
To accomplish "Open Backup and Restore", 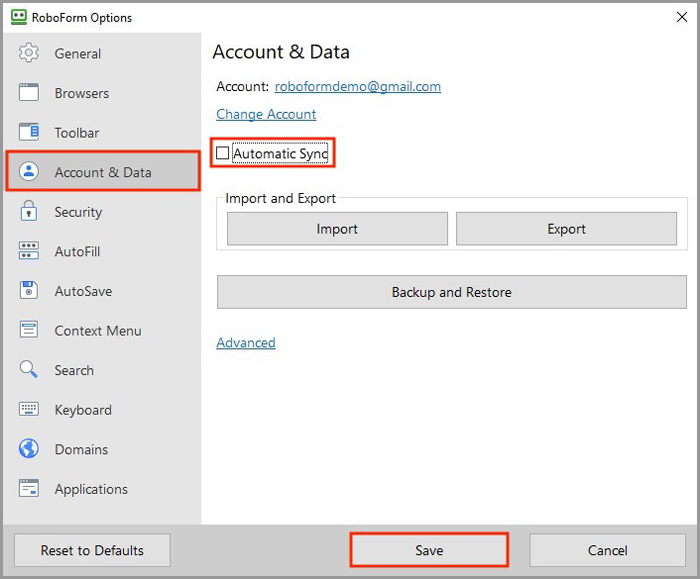I will [x=452, y=292].
